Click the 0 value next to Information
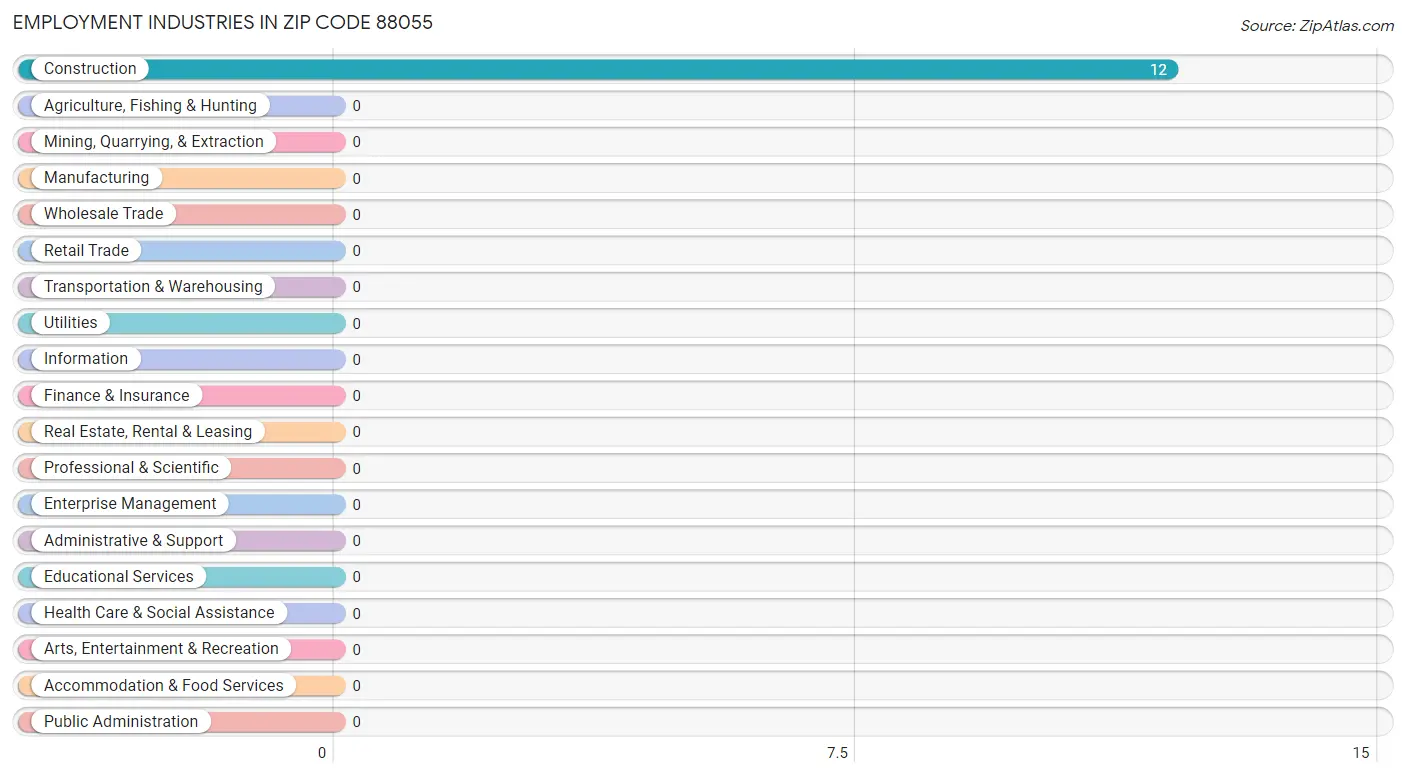The height and width of the screenshot is (776, 1406). 356,360
